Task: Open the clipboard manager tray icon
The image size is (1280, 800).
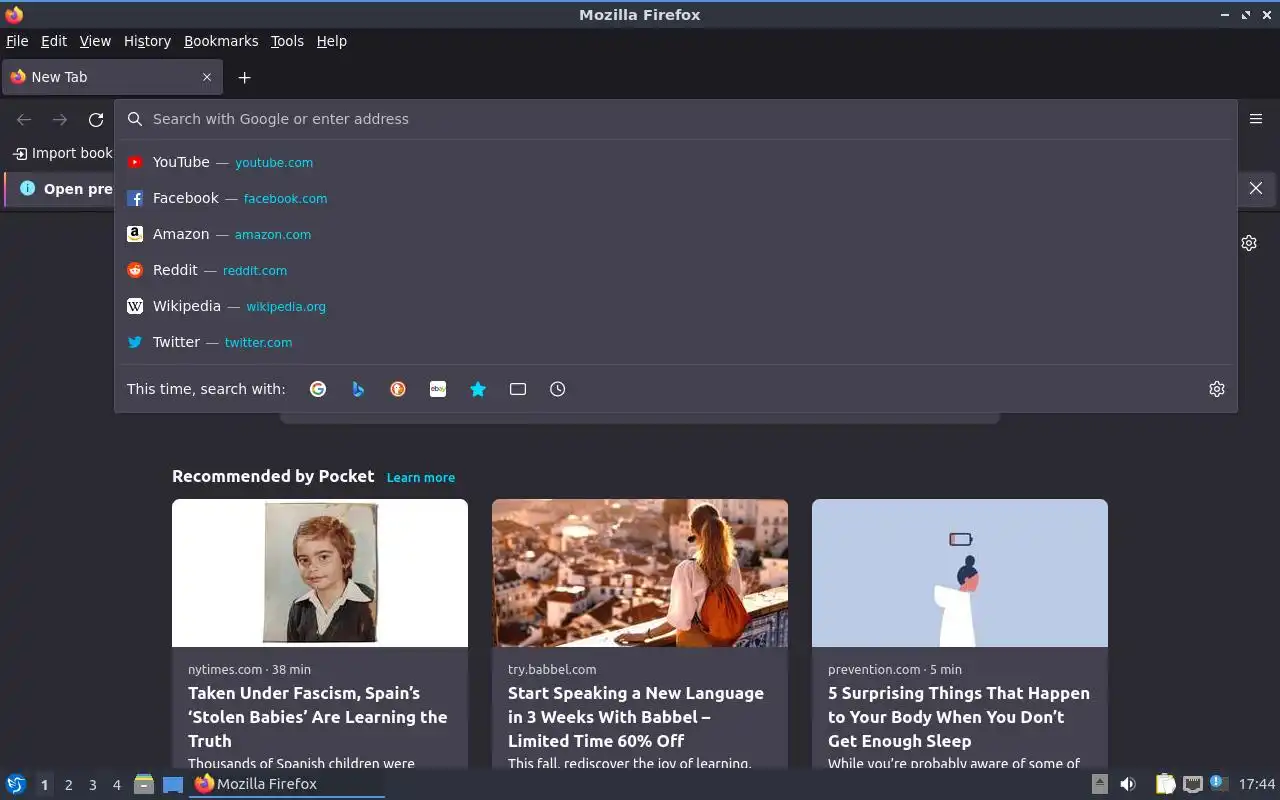Action: pos(1166,784)
